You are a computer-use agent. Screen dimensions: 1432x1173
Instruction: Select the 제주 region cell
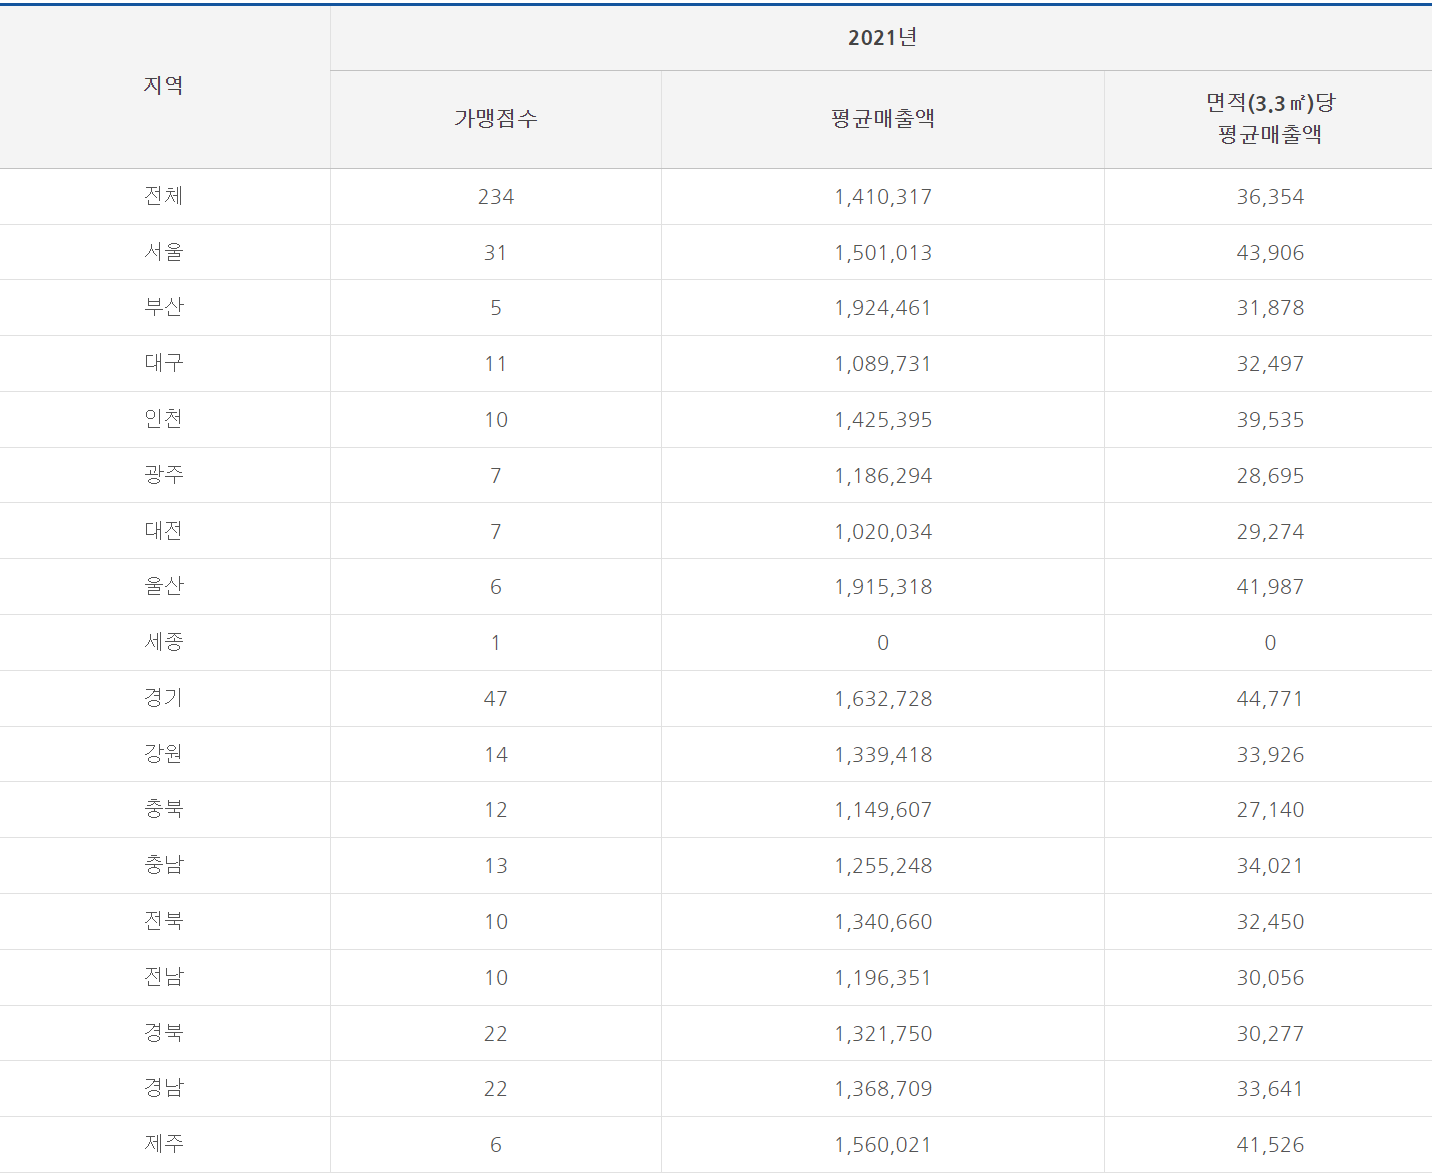pyautogui.click(x=164, y=1144)
